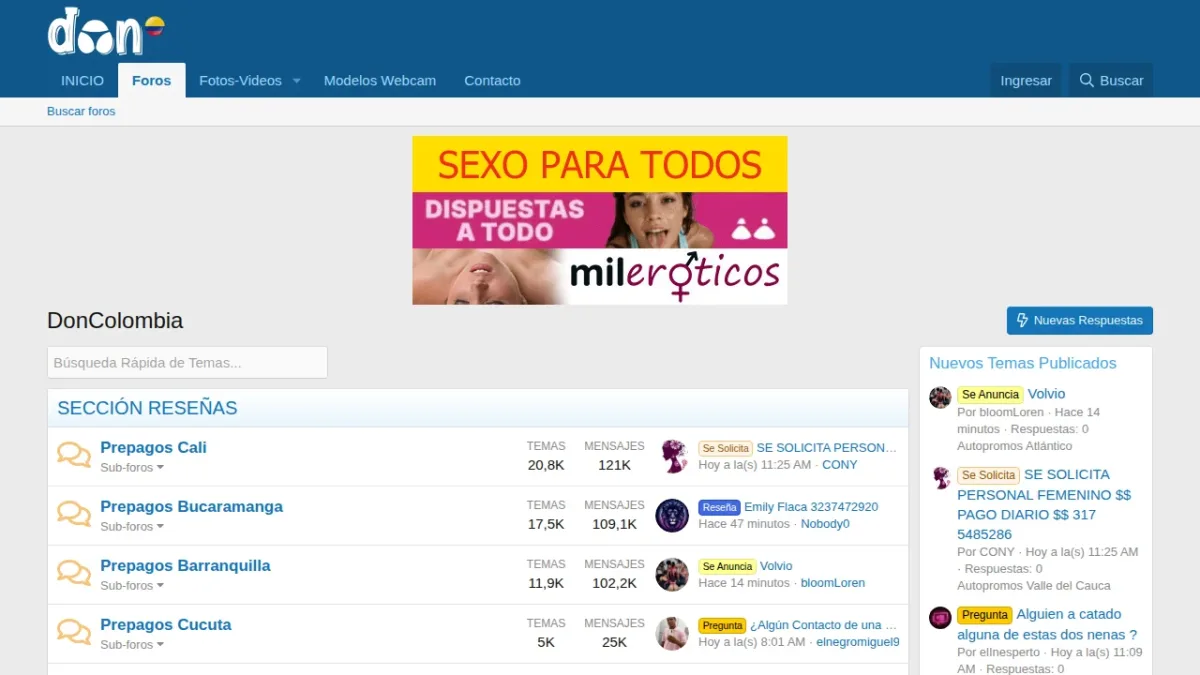Screen dimensions: 1200x675
Task: Open the Prepagos Cali forum link
Action: 153,447
